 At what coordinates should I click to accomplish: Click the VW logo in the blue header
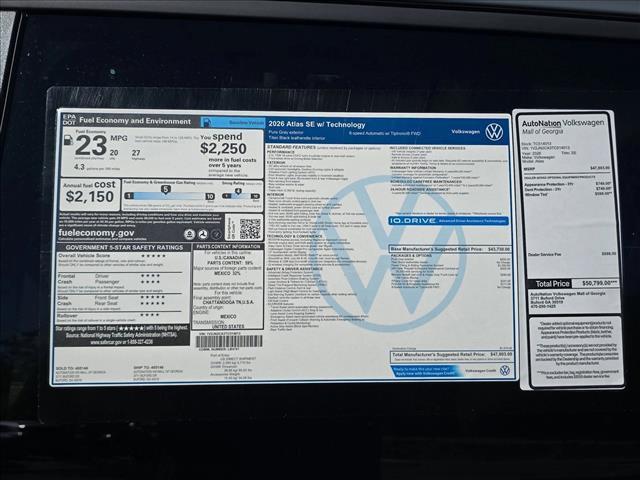tap(494, 132)
